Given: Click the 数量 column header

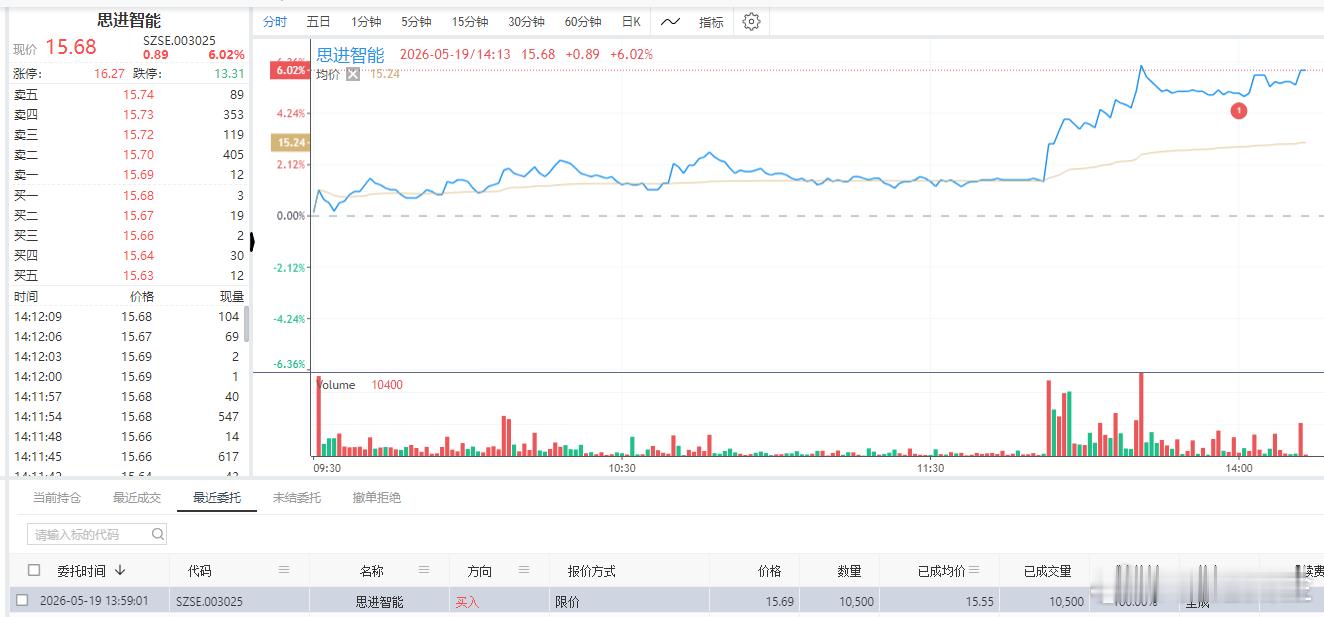Looking at the screenshot, I should point(849,571).
